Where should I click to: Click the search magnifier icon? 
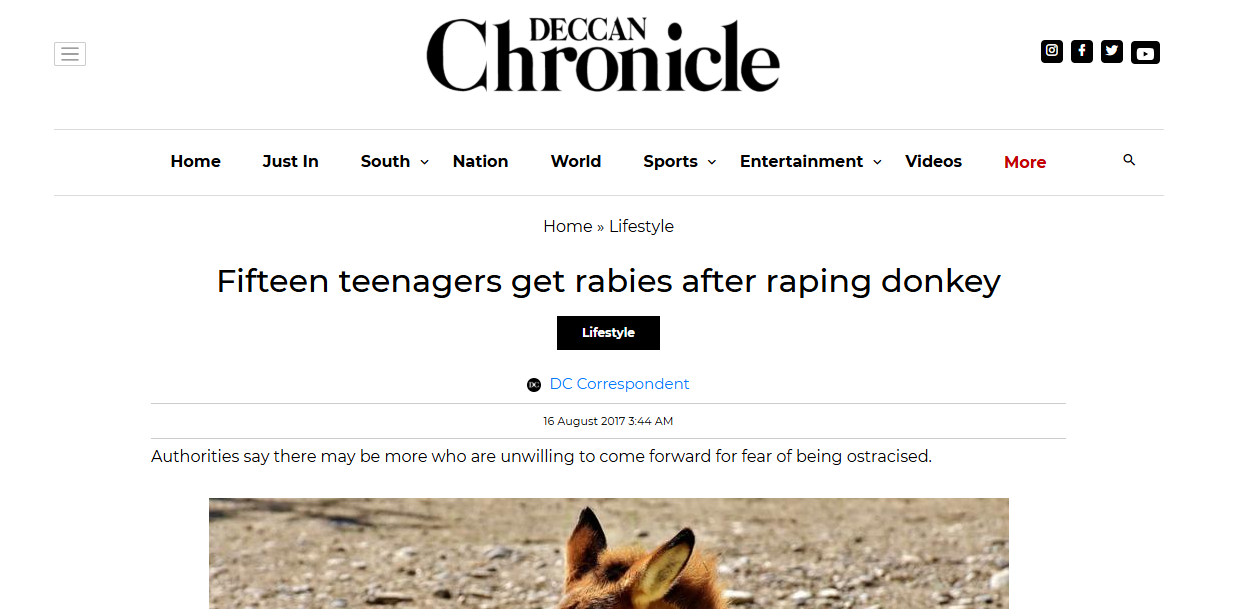point(1129,160)
